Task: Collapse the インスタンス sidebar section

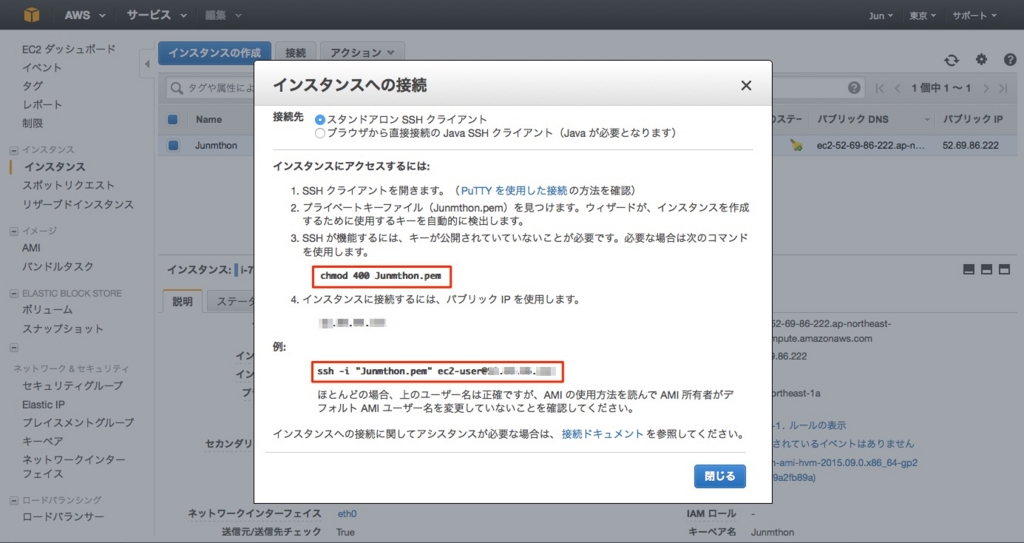Action: tap(14, 150)
